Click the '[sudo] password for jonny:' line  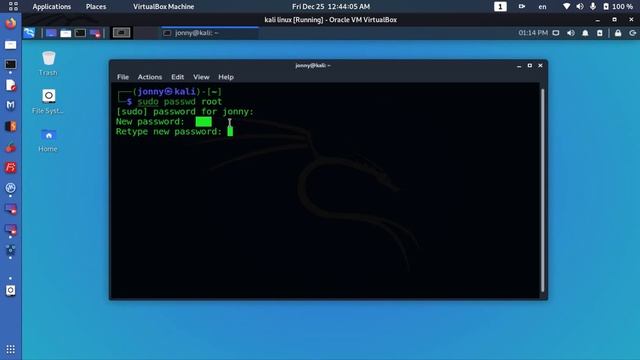(x=185, y=111)
